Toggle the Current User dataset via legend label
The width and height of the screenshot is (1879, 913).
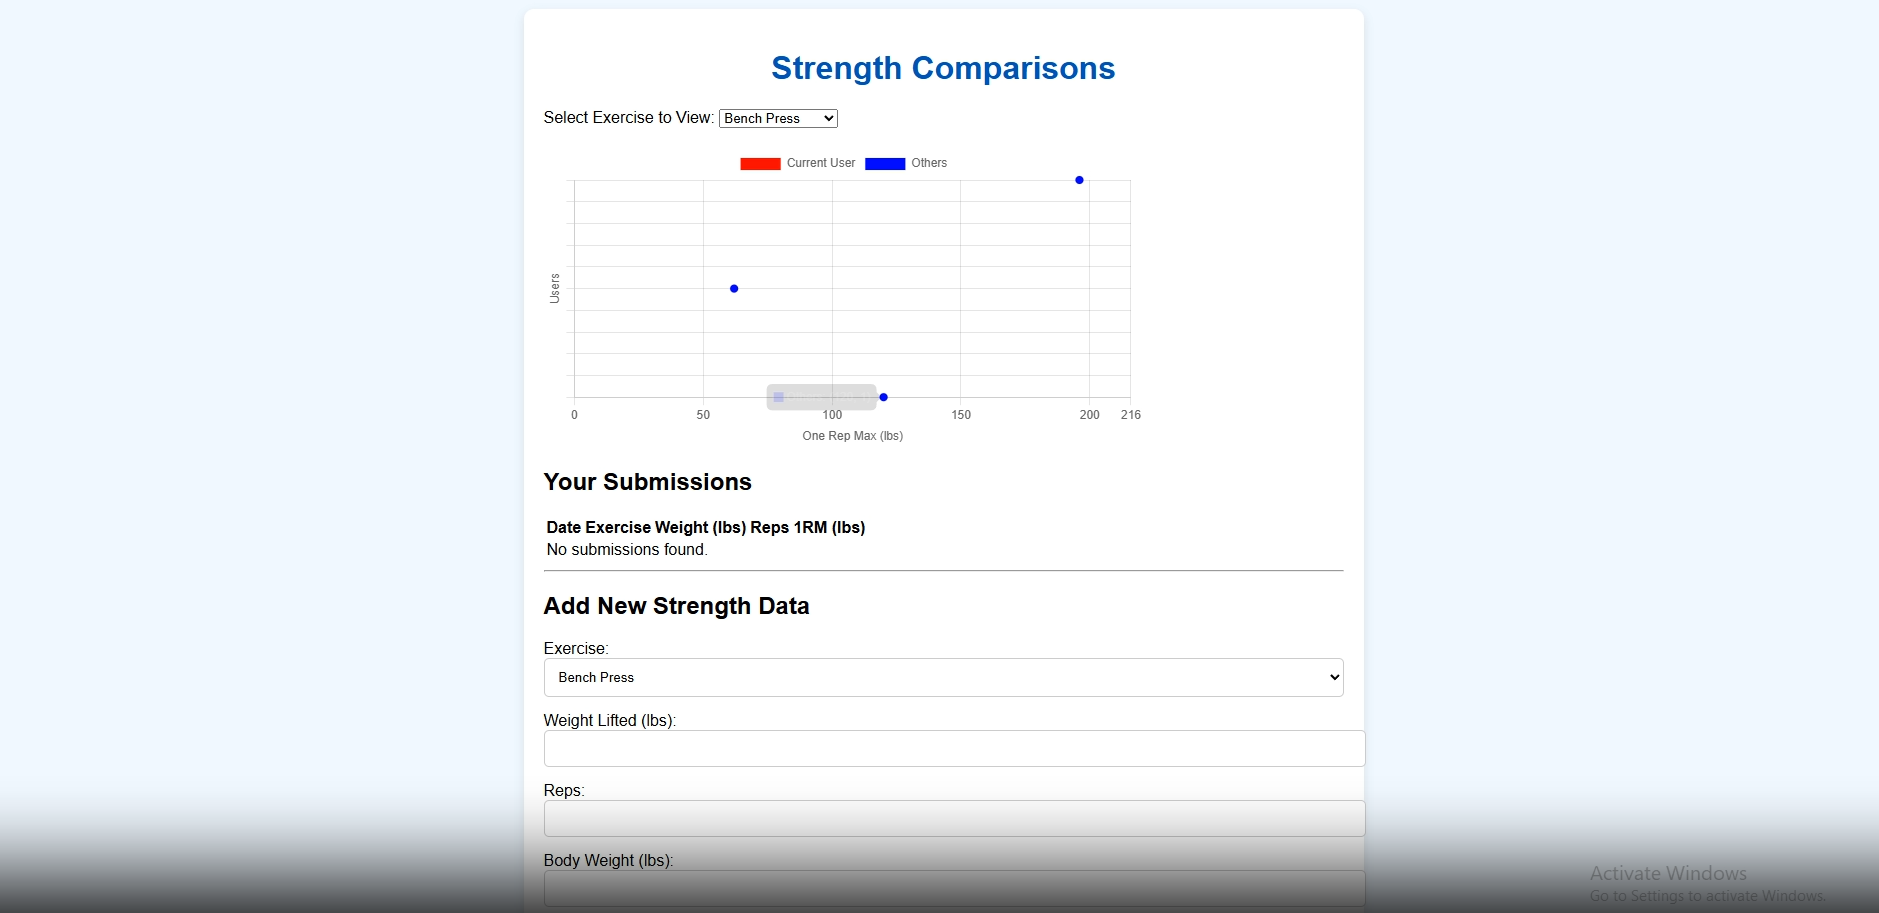tap(820, 163)
